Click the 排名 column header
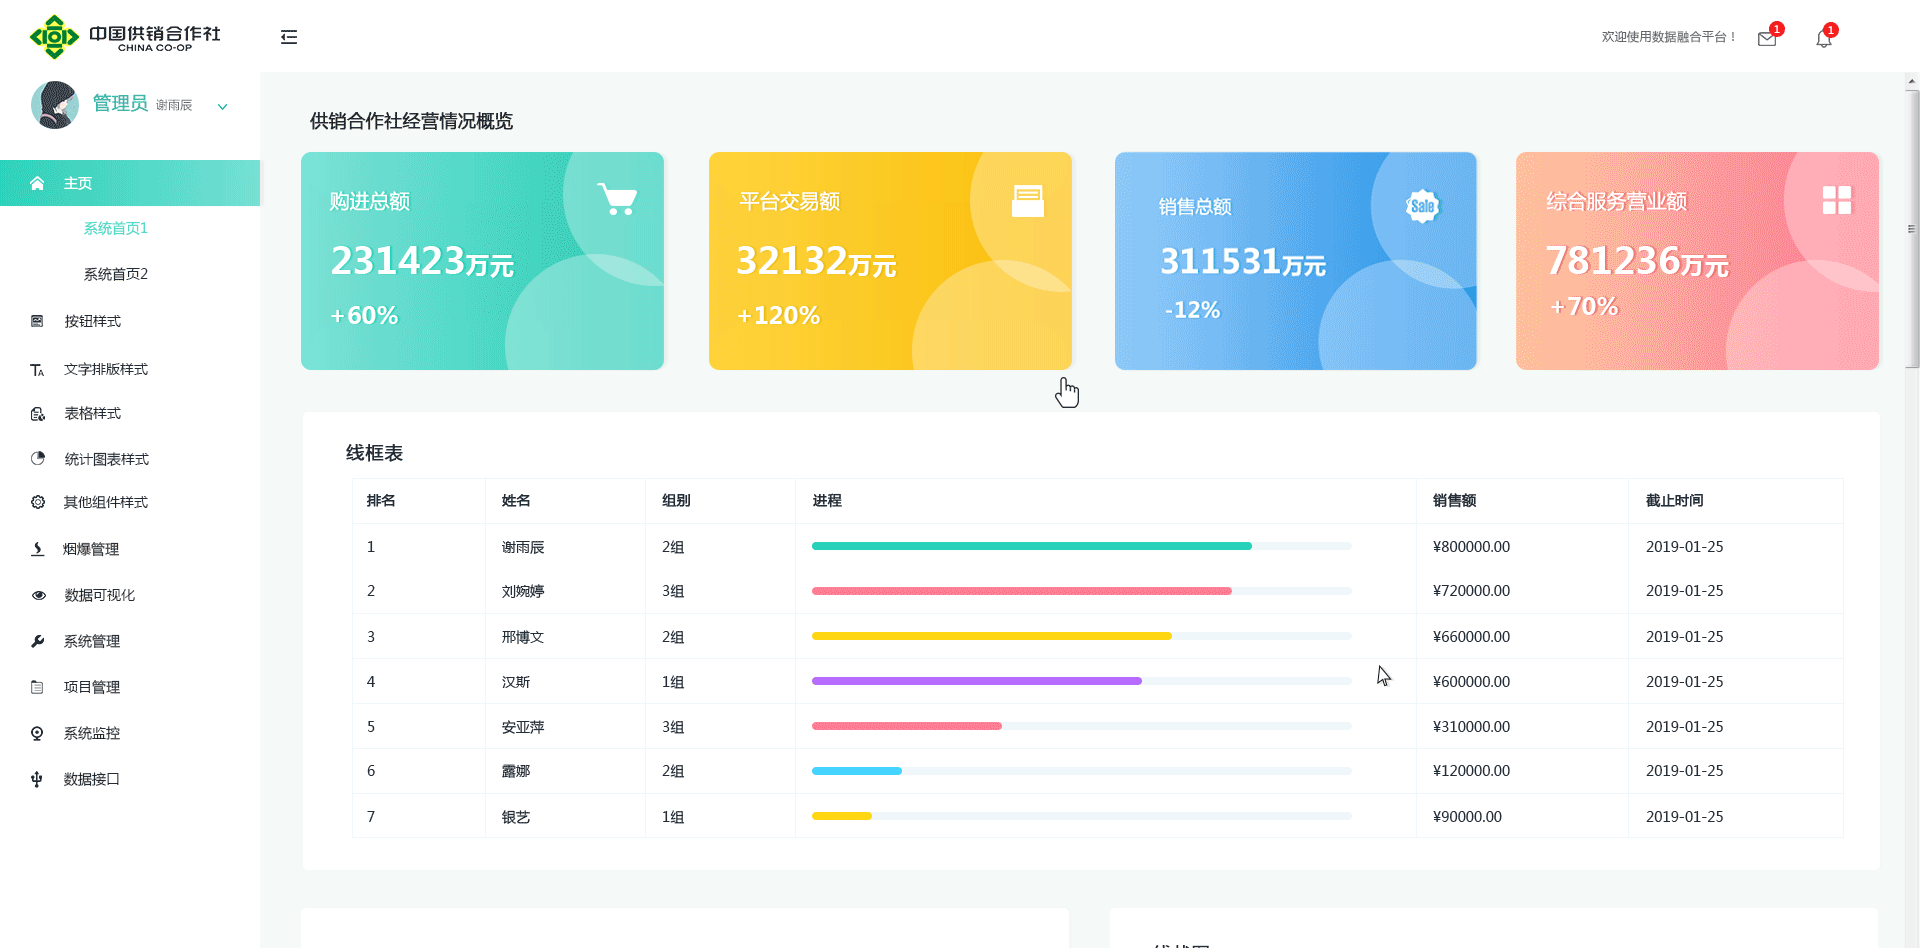This screenshot has width=1920, height=948. click(381, 500)
